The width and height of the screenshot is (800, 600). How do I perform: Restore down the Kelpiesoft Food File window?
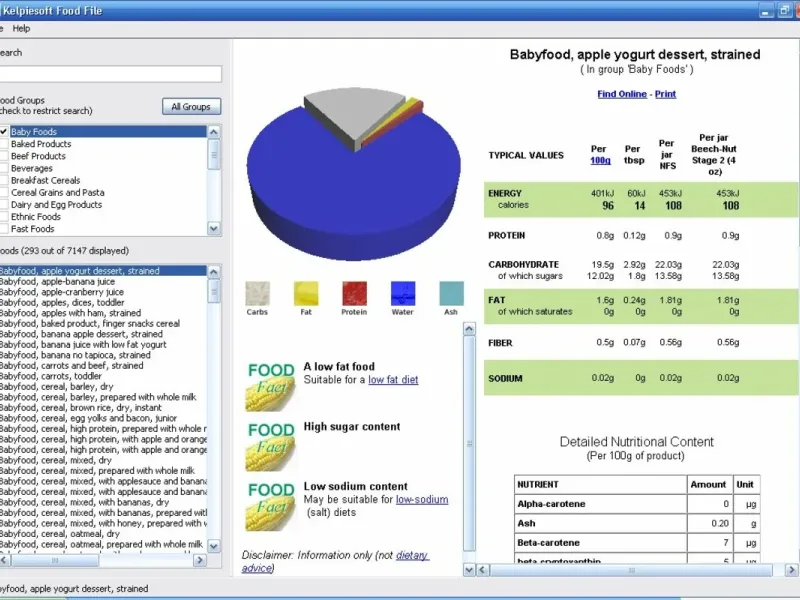(784, 11)
